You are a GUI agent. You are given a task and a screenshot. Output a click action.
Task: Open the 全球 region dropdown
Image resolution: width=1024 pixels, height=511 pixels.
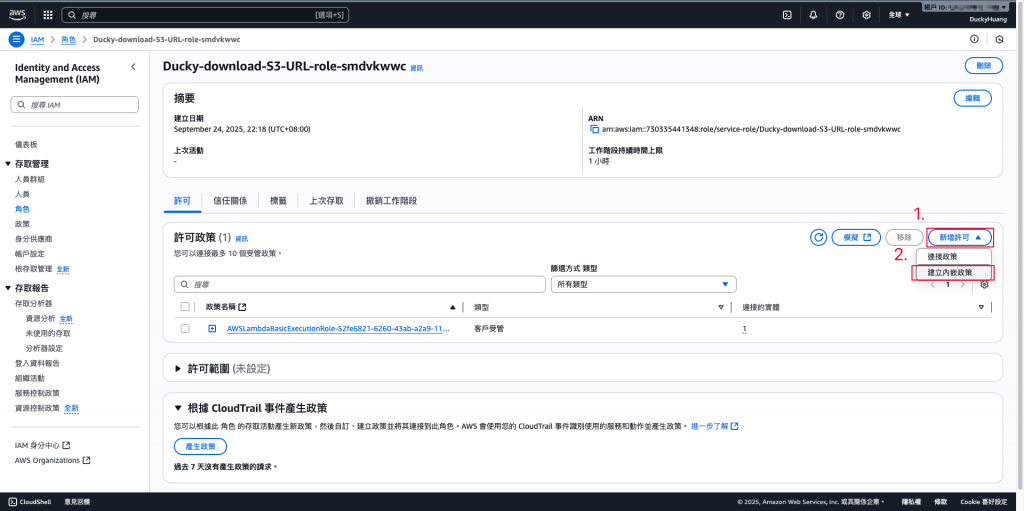[899, 14]
